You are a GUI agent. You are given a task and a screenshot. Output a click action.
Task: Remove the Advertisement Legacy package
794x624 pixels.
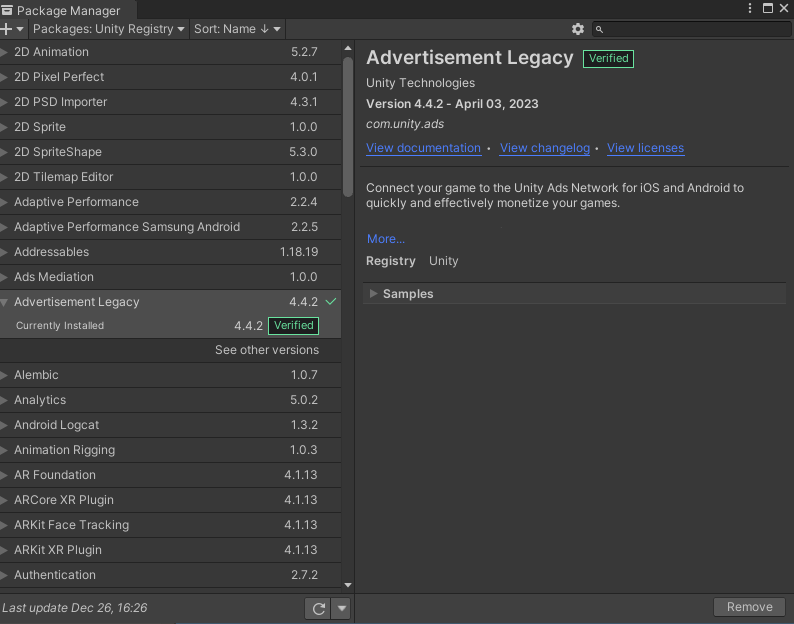coord(749,607)
